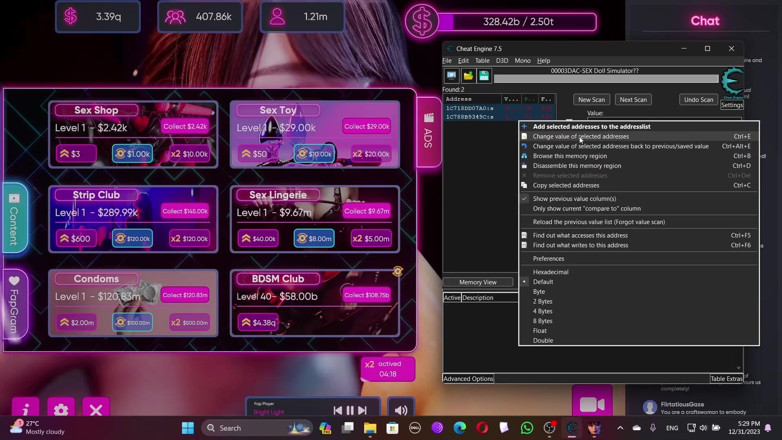Open the Table menu in Cheat Engine
This screenshot has width=782, height=440.
[x=482, y=60]
